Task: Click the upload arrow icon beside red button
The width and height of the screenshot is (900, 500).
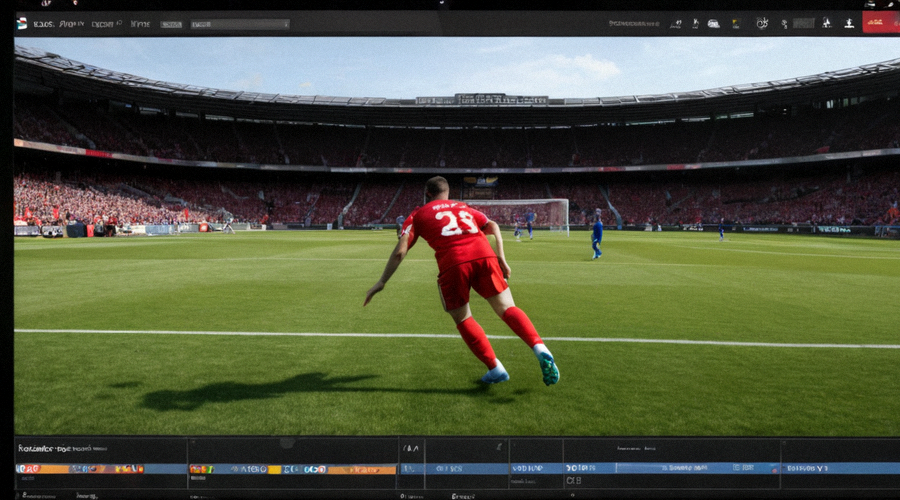Action: pyautogui.click(x=849, y=23)
